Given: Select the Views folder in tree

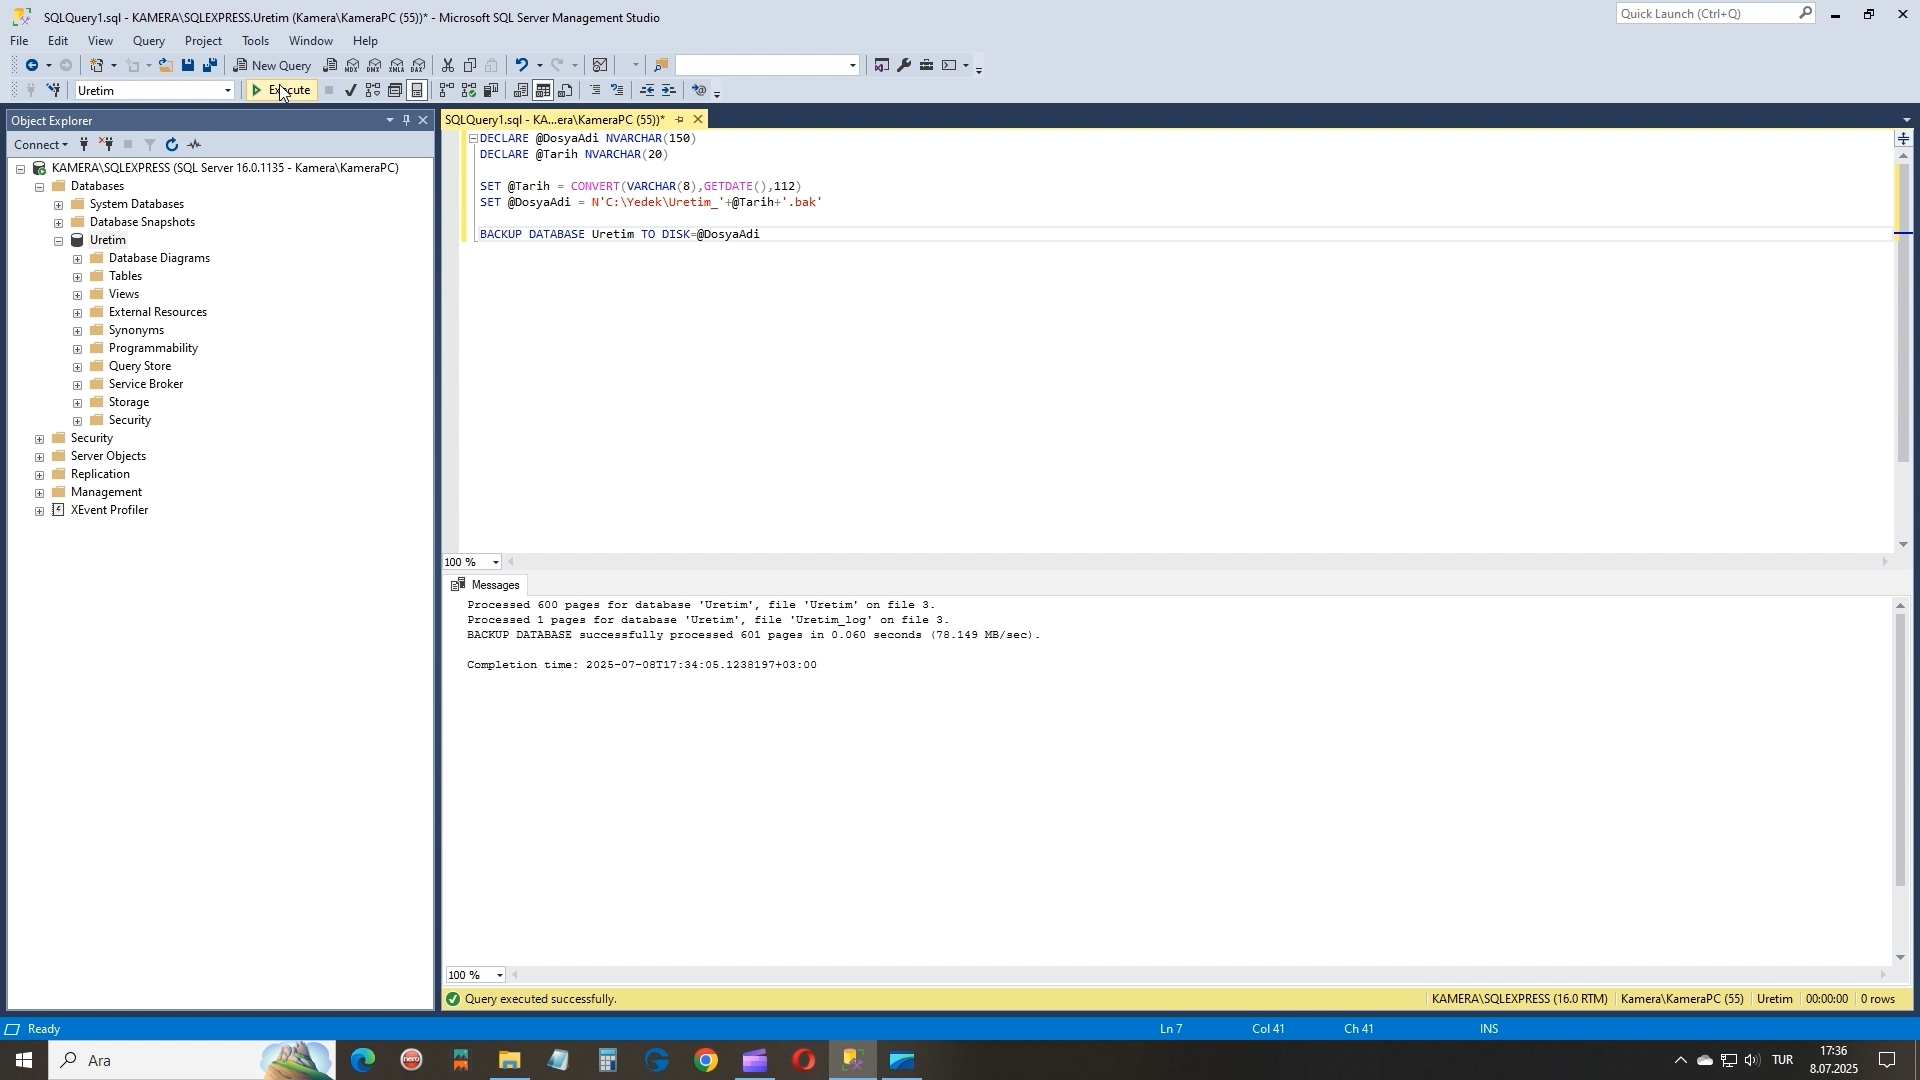Looking at the screenshot, I should click(123, 294).
